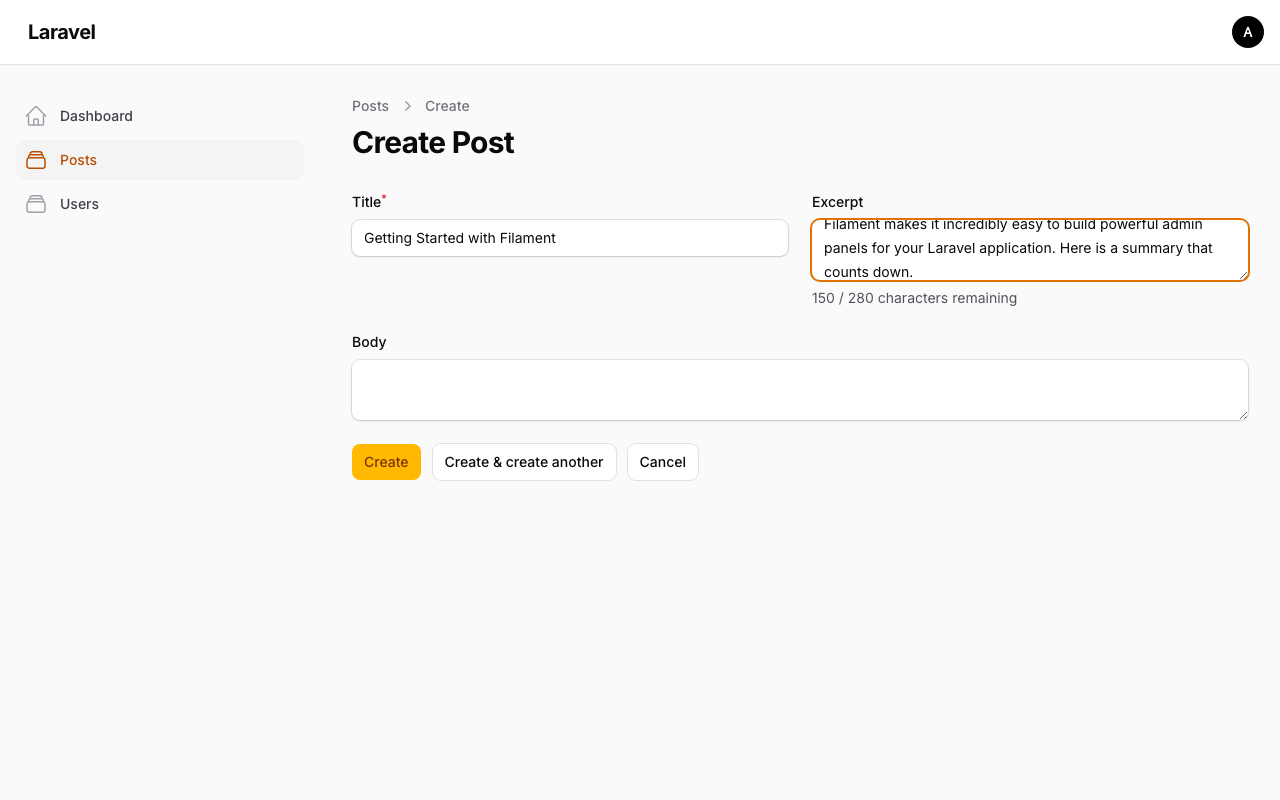This screenshot has height=800, width=1280.
Task: Click inside the Body textarea
Action: 800,390
